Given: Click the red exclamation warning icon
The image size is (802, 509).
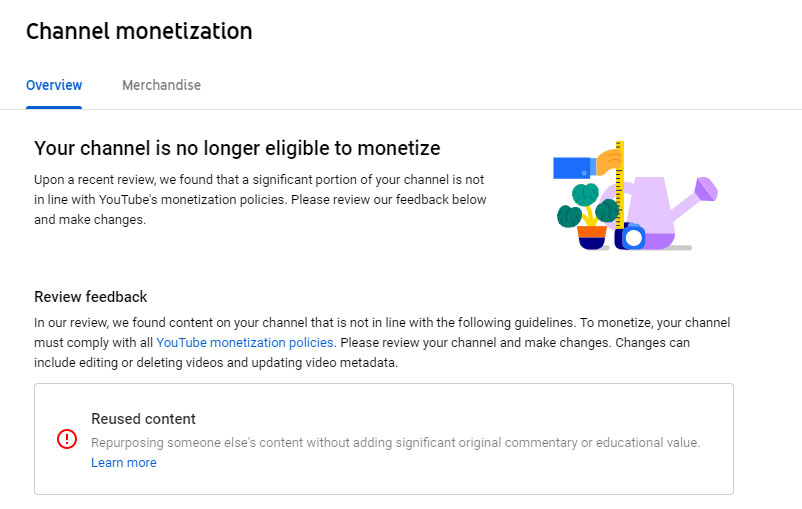Looking at the screenshot, I should (x=67, y=439).
